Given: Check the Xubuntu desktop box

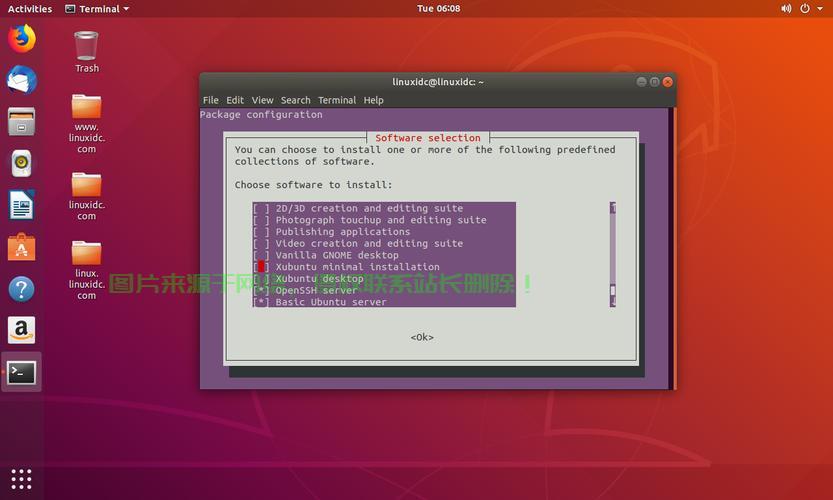Looking at the screenshot, I should coord(261,278).
